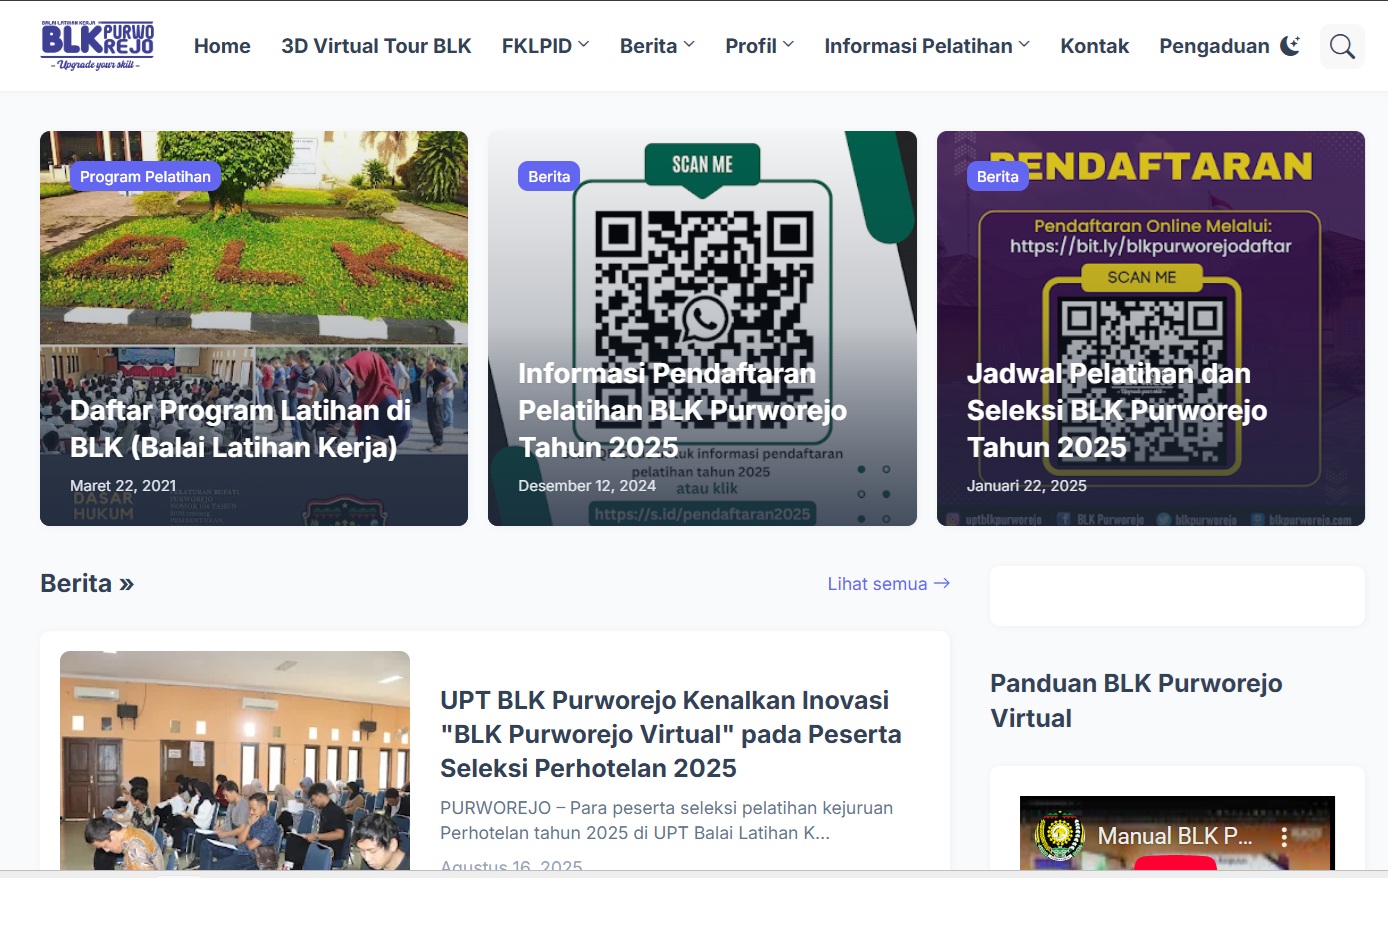The height and width of the screenshot is (936, 1388).
Task: Expand Informasi Pelatihan menu
Action: [x=926, y=46]
